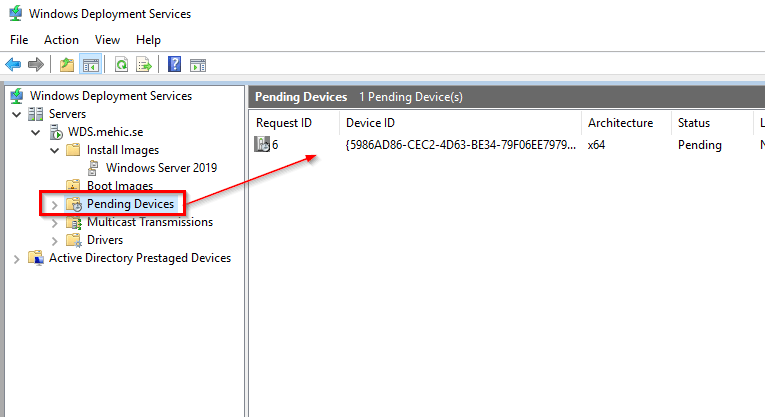Click the Forward arrow toolbar icon
Viewport: 765px width, 417px height.
[x=36, y=65]
